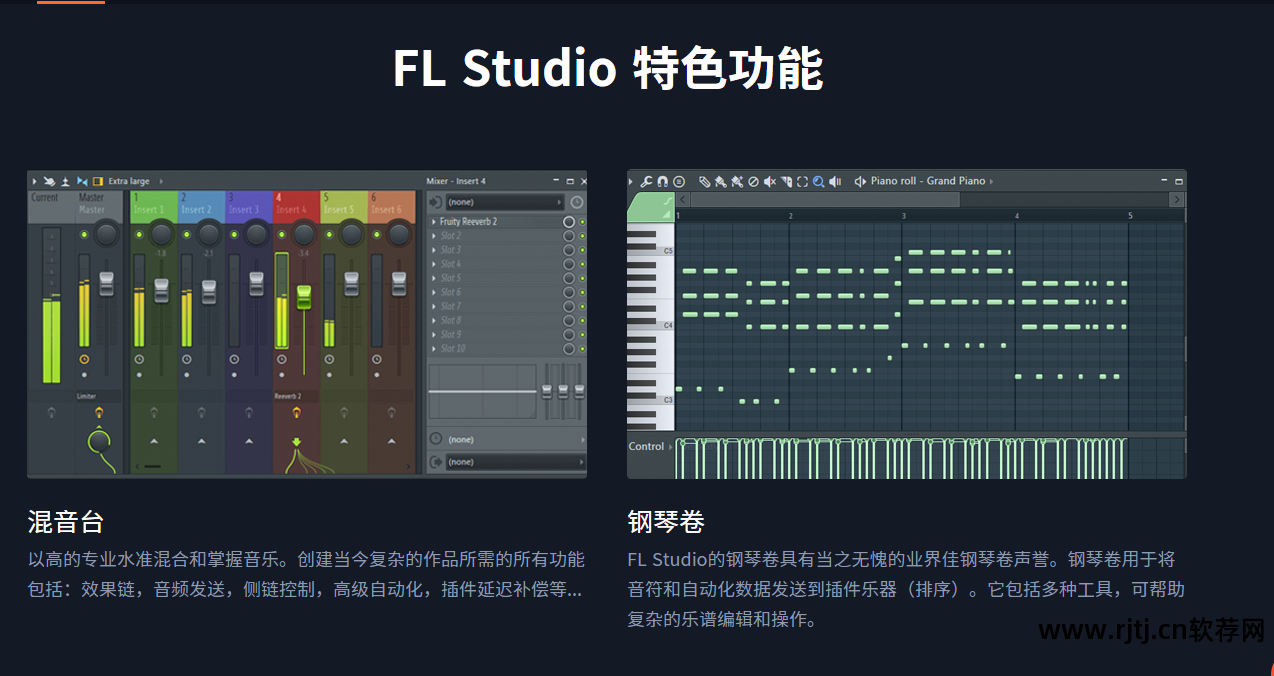The image size is (1274, 676).
Task: Open the mixer output (none) dropdown at bottom
Action: (514, 462)
